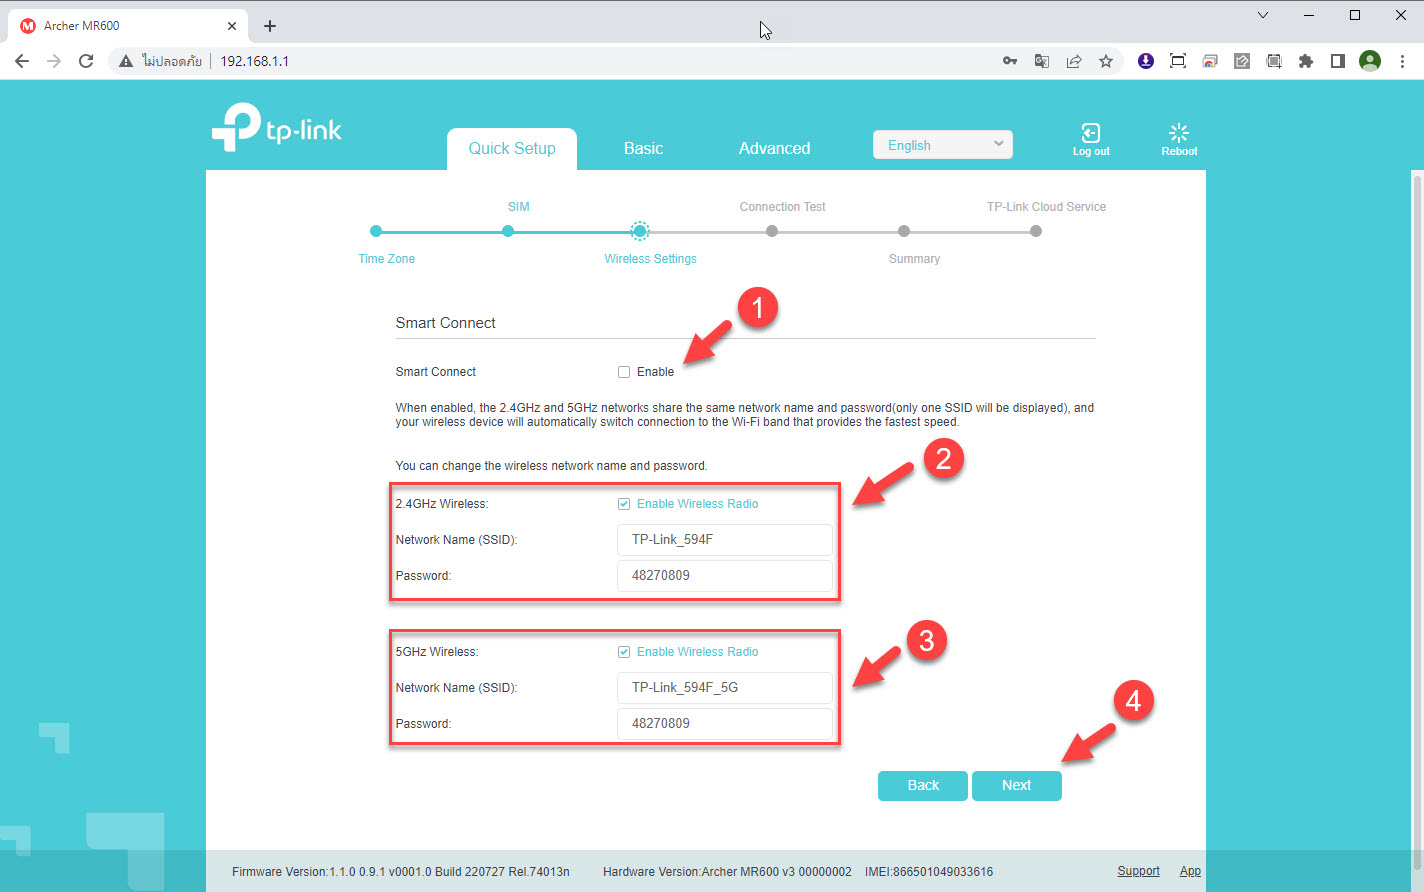
Task: Open the English language dropdown
Action: point(943,145)
